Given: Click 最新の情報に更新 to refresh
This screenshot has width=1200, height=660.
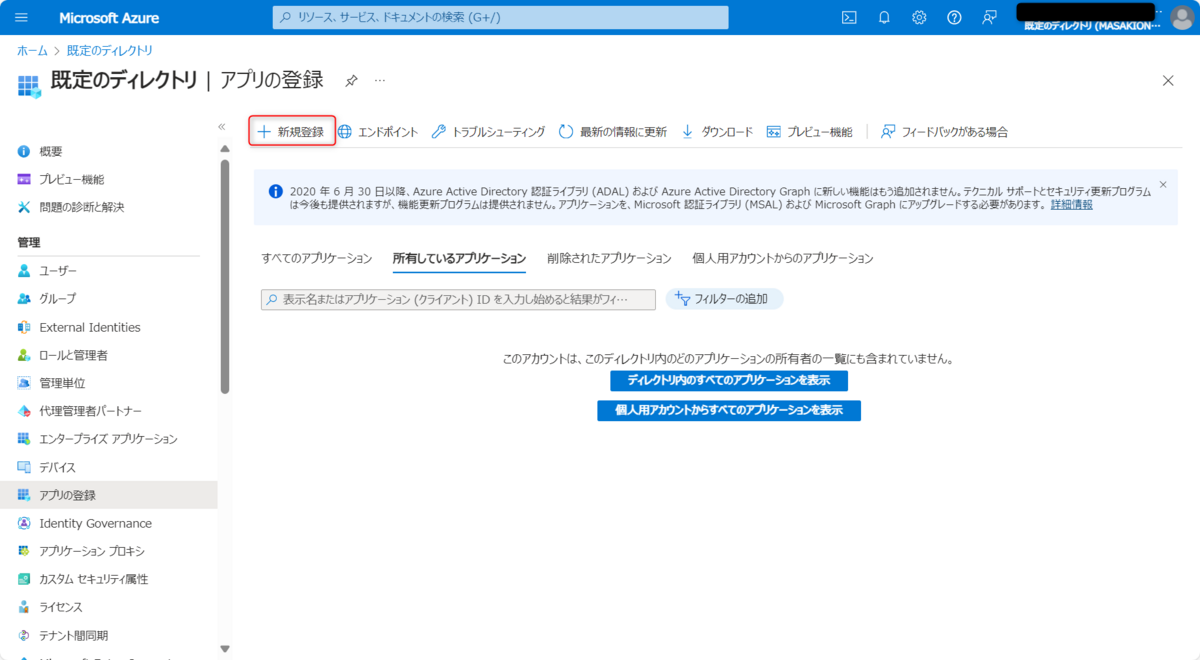Looking at the screenshot, I should coord(612,132).
